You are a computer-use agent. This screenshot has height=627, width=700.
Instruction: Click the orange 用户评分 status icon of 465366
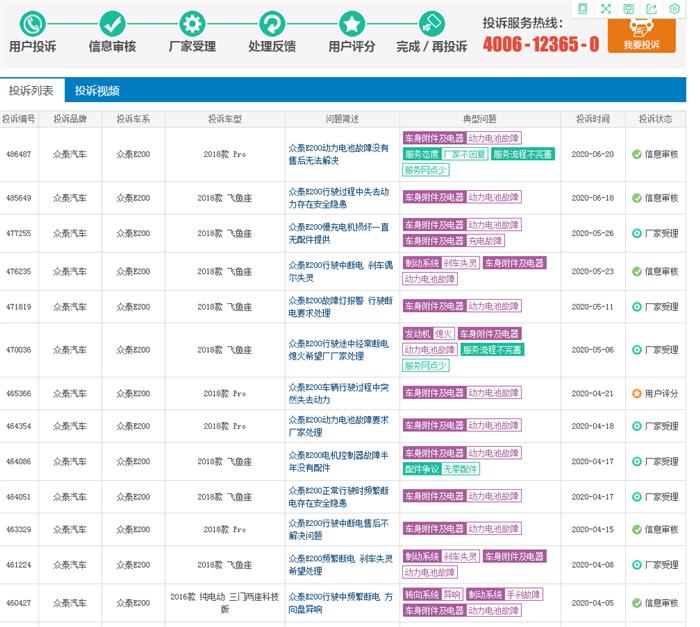[x=637, y=393]
